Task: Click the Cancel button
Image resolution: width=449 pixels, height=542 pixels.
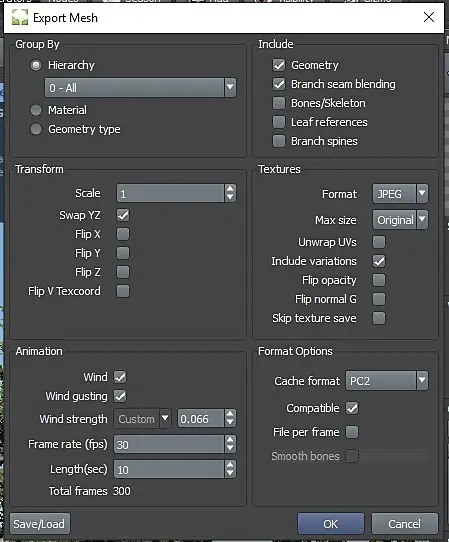Action: coord(404,524)
